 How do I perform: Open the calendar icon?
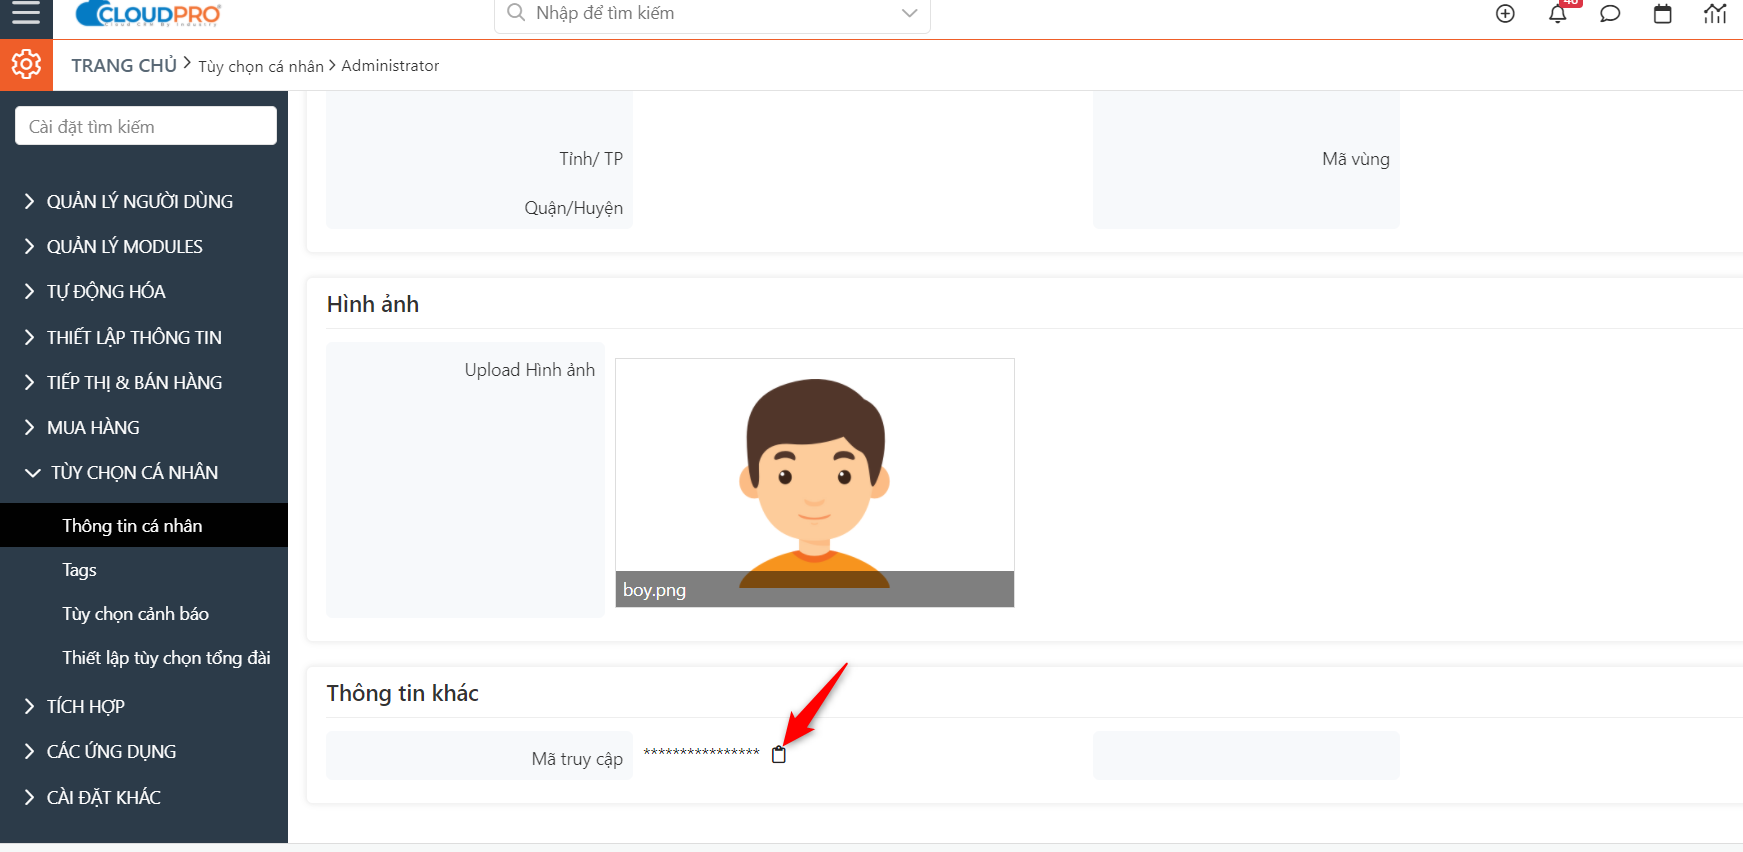tap(1662, 14)
